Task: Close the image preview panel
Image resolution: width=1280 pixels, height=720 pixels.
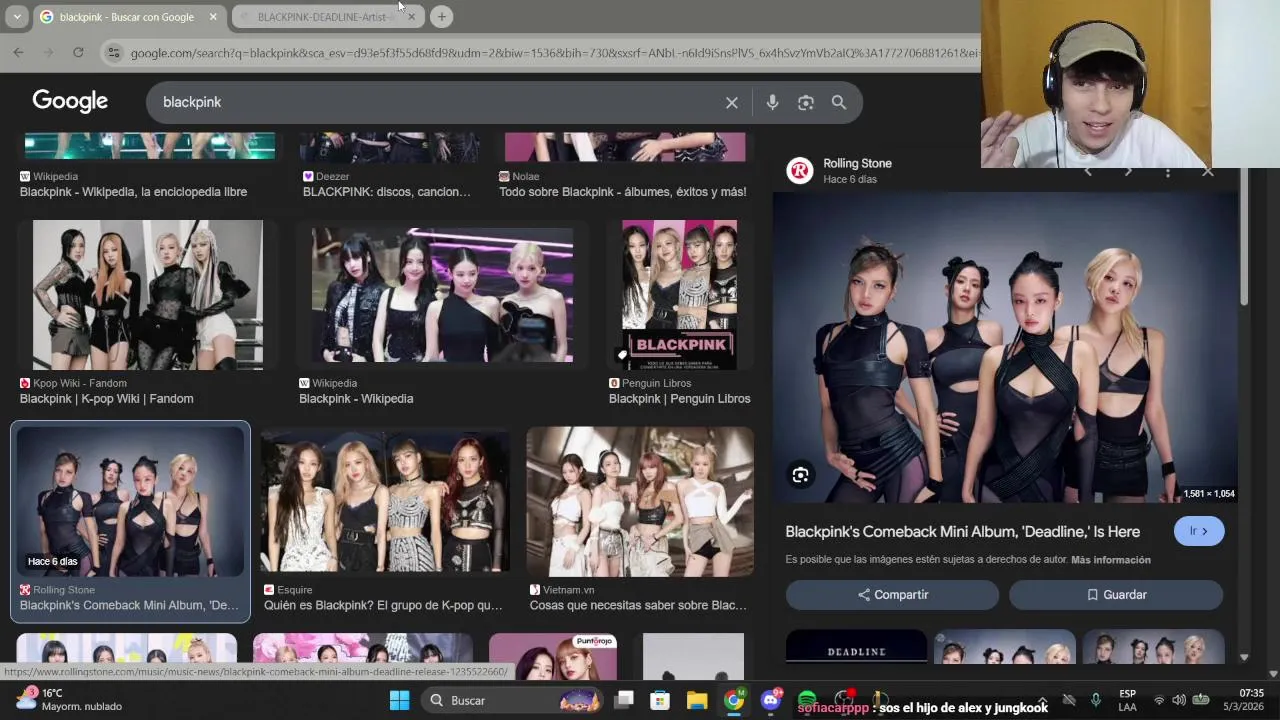Action: (1207, 172)
